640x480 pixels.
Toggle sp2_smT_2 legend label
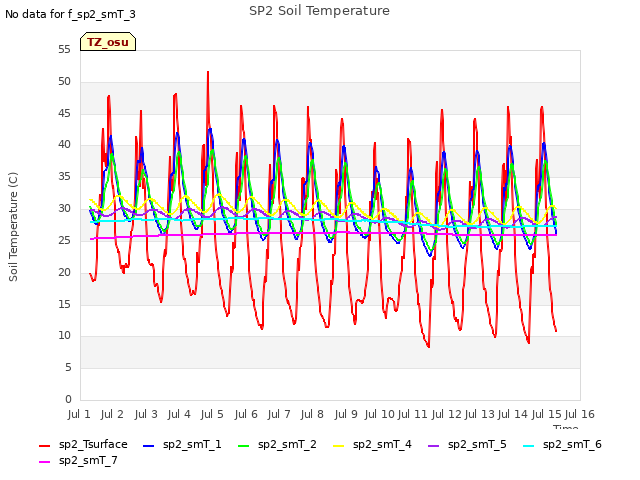[287, 444]
